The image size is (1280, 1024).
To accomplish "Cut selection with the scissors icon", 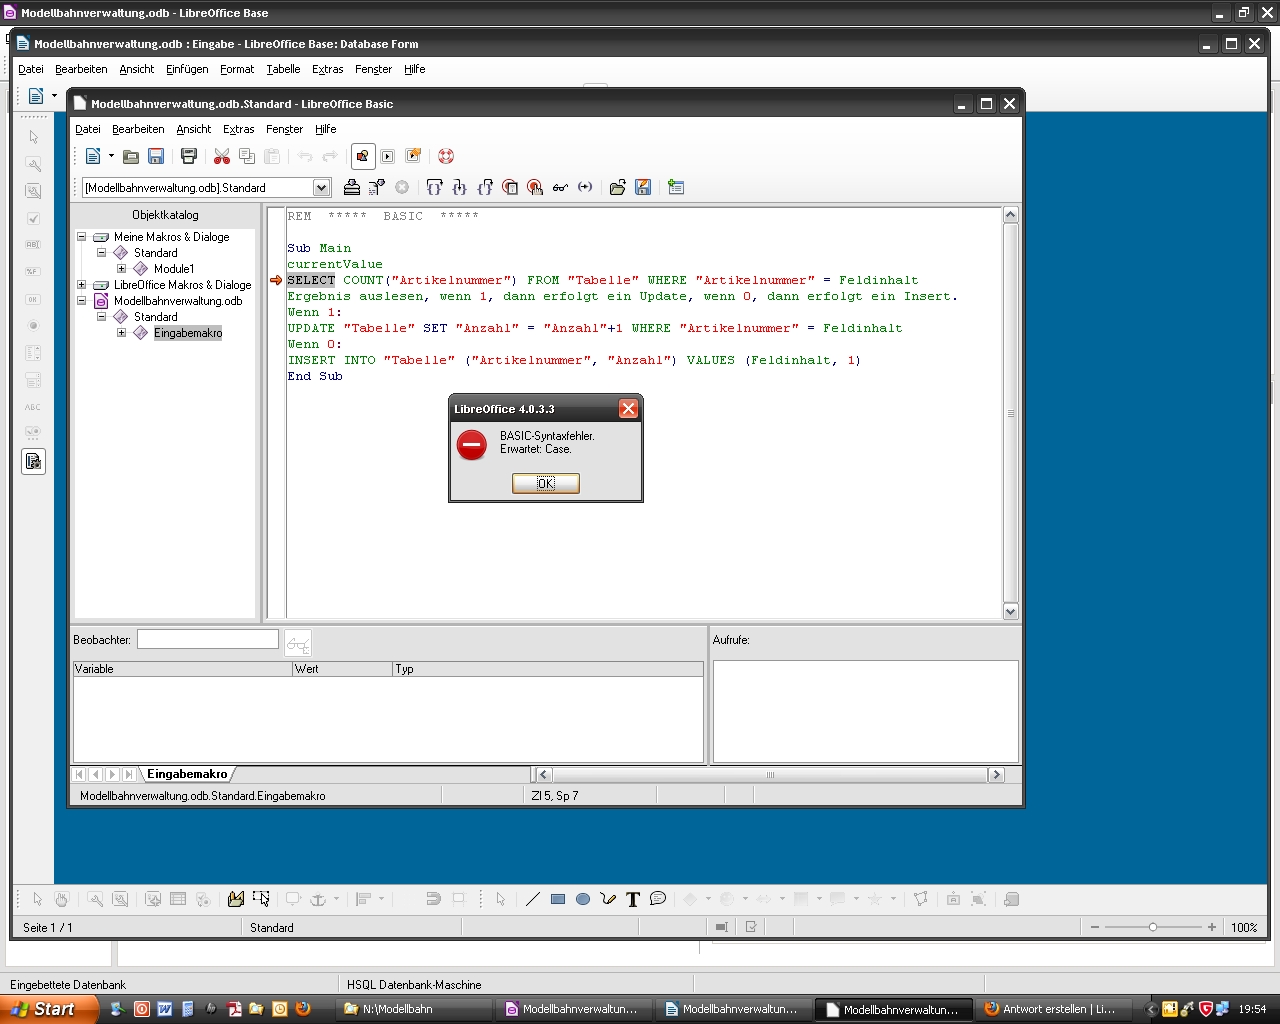I will click(x=222, y=156).
